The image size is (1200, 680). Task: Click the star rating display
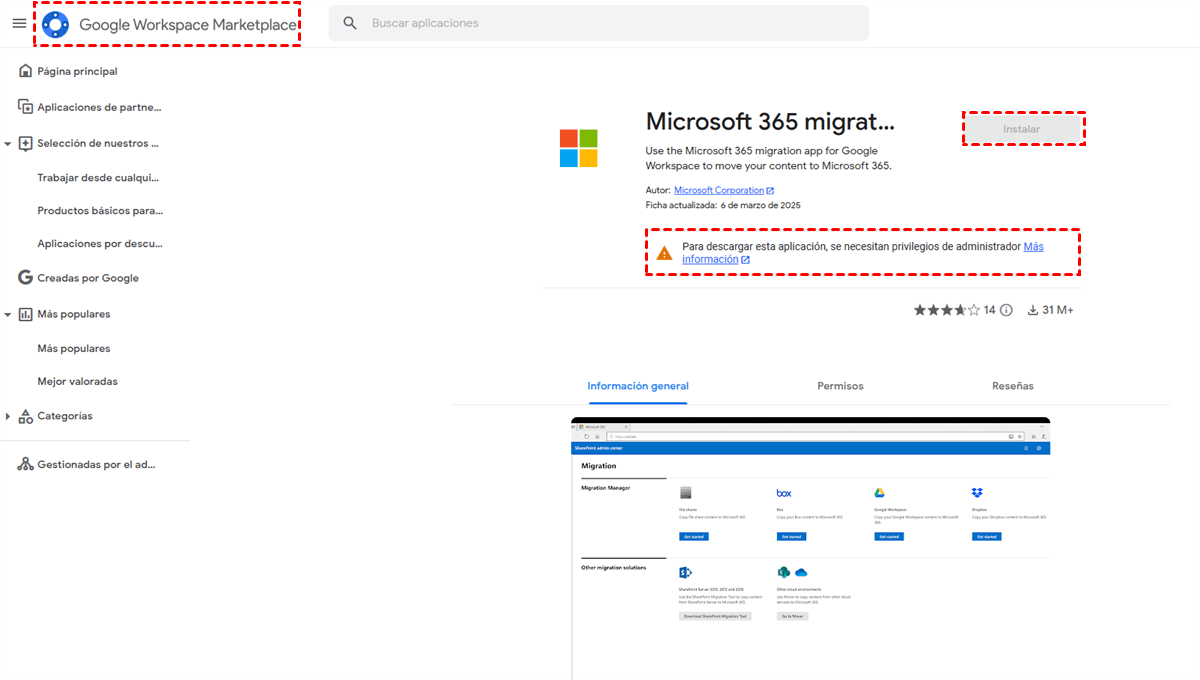coord(947,310)
